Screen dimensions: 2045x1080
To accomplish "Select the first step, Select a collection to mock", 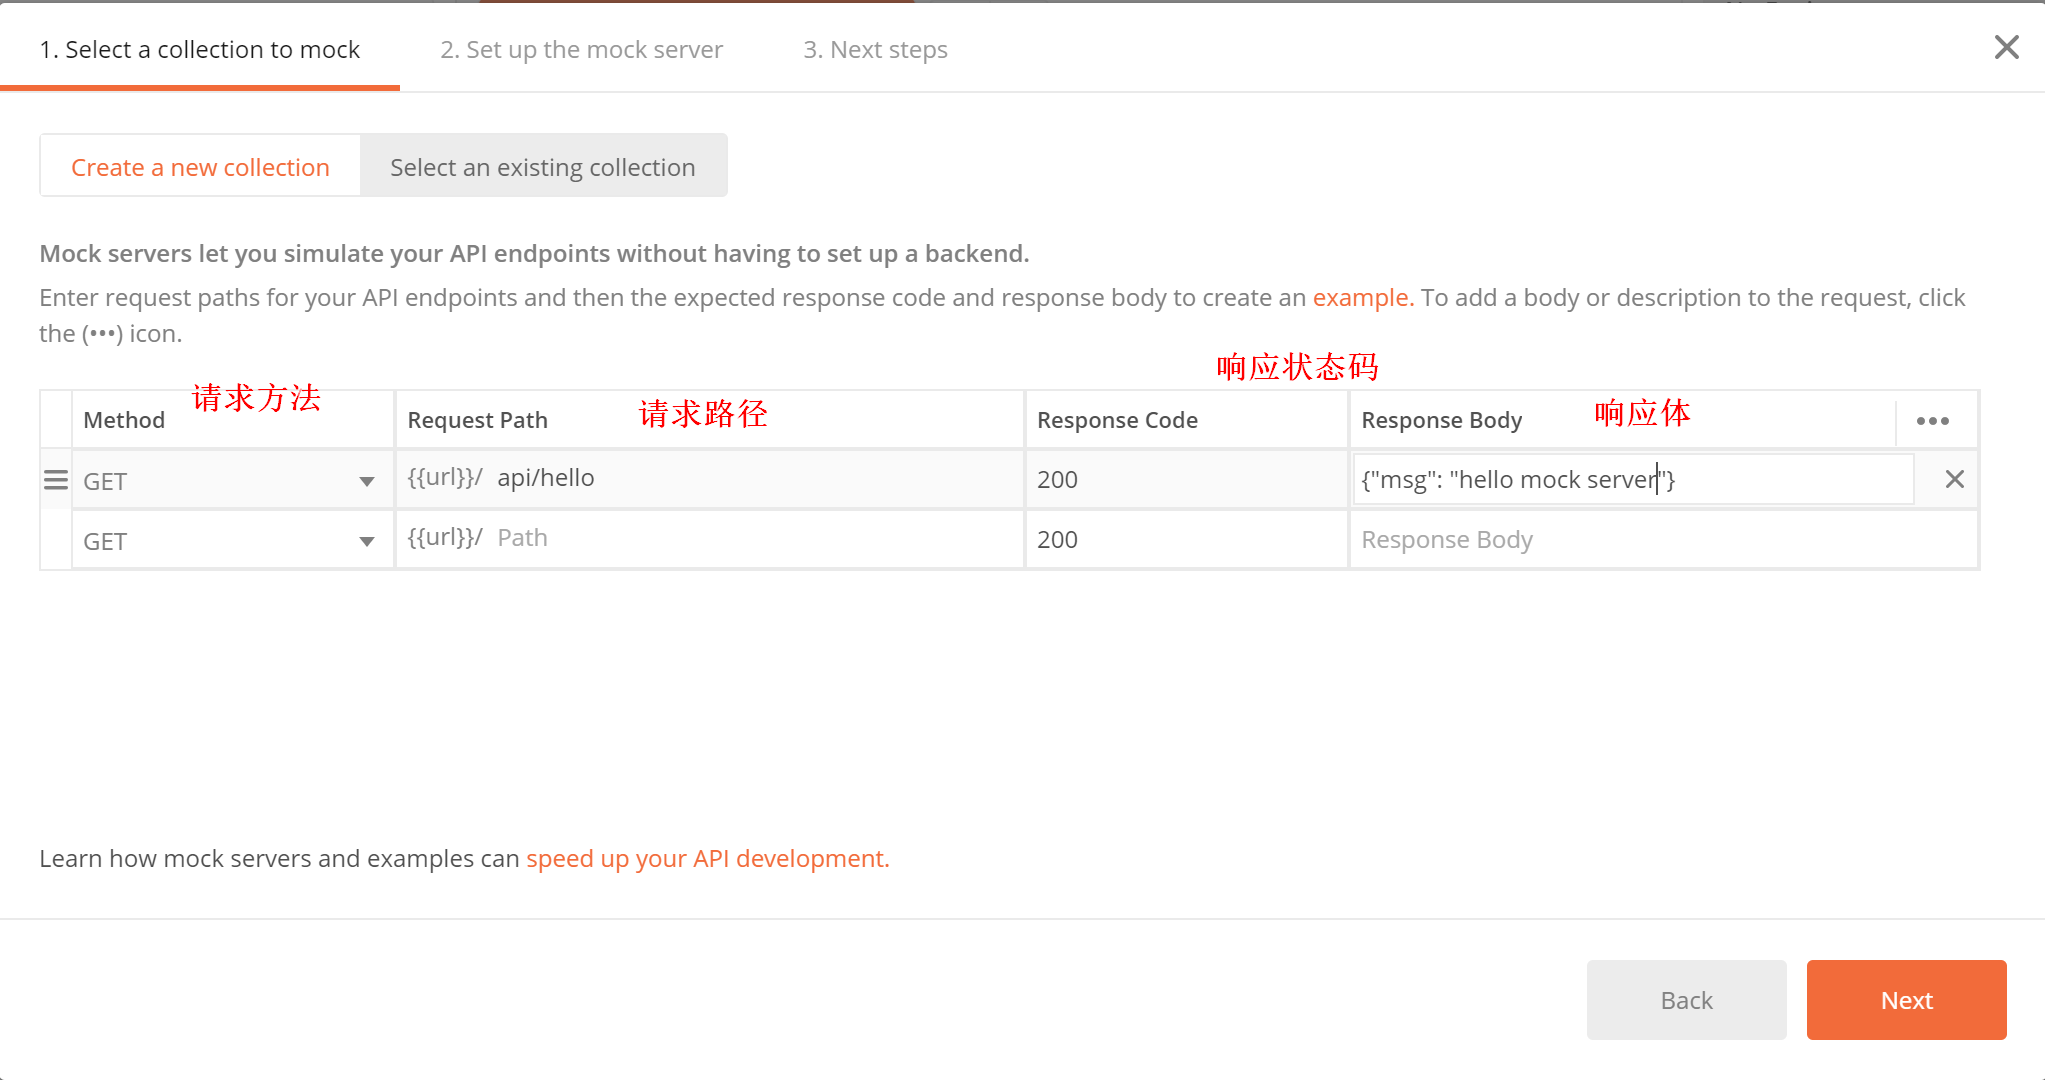I will [x=200, y=50].
